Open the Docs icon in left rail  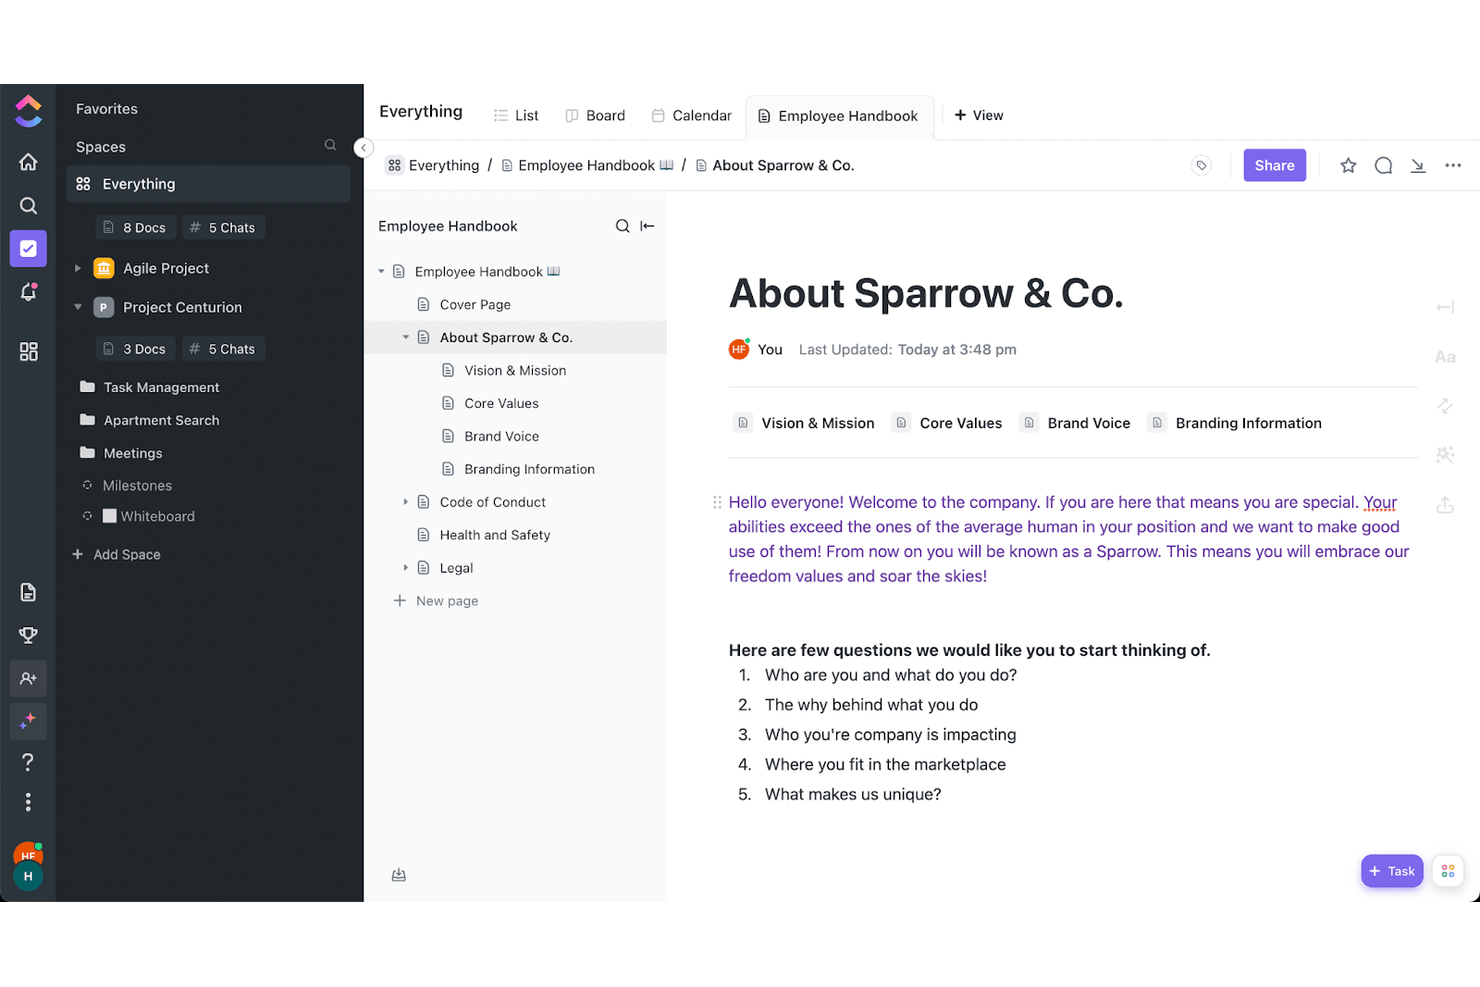point(28,592)
